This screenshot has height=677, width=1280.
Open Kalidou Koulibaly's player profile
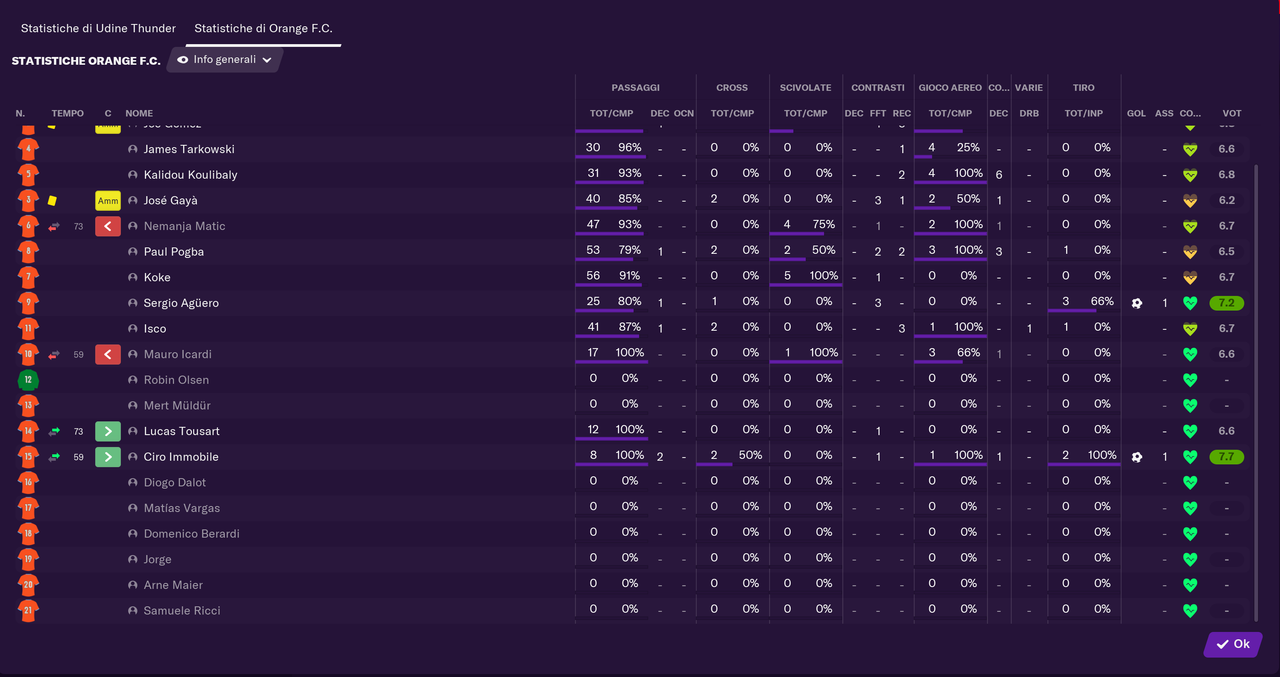coord(190,175)
